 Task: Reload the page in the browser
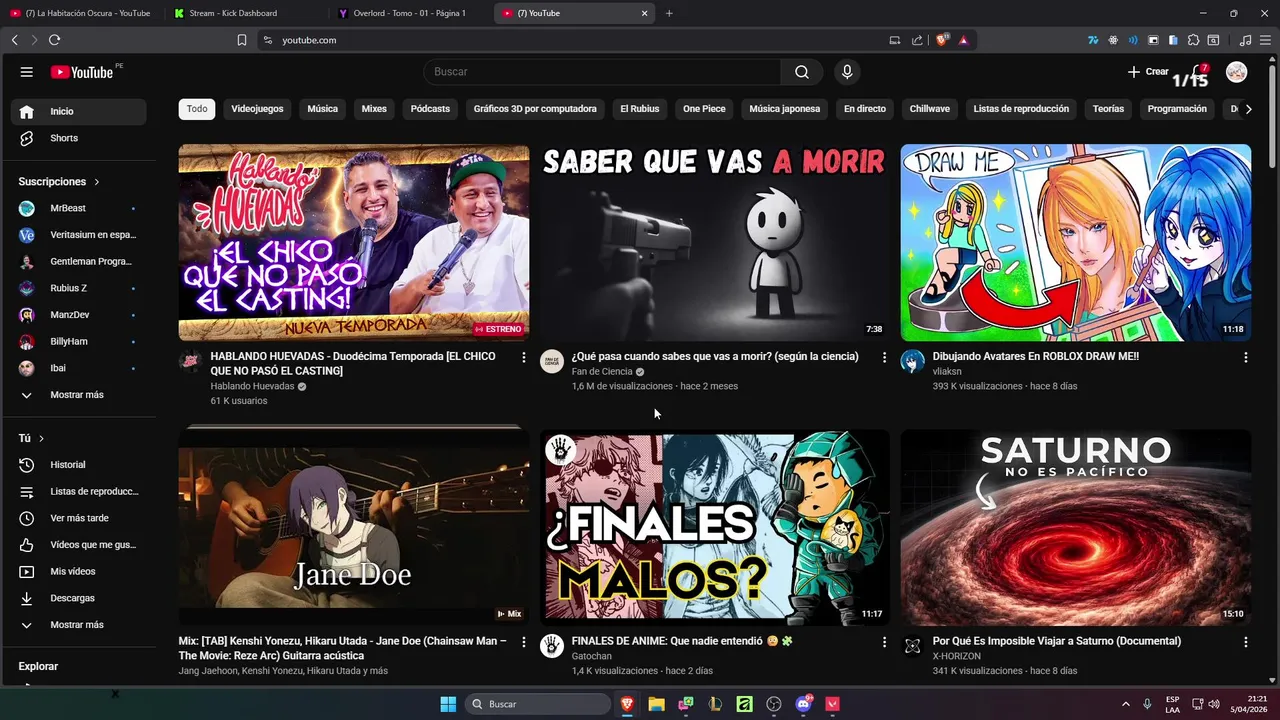coord(54,40)
